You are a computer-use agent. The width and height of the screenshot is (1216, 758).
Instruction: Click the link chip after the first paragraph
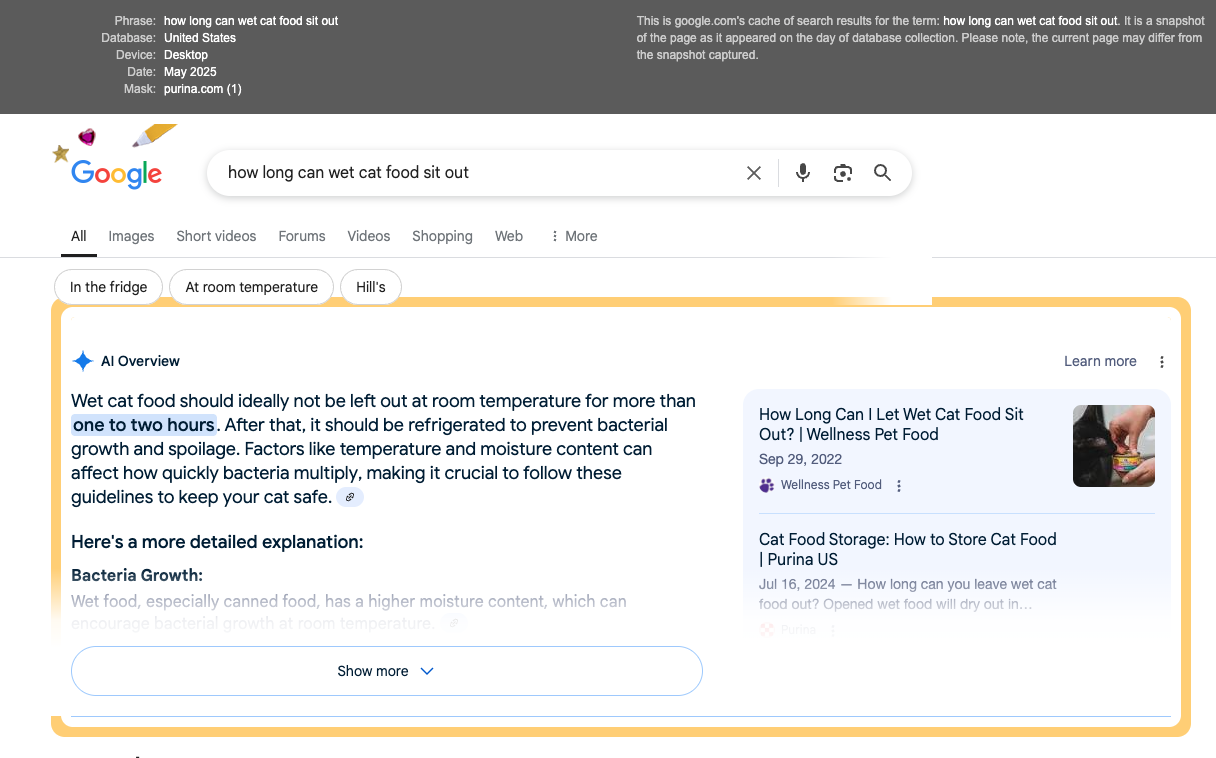click(x=349, y=496)
